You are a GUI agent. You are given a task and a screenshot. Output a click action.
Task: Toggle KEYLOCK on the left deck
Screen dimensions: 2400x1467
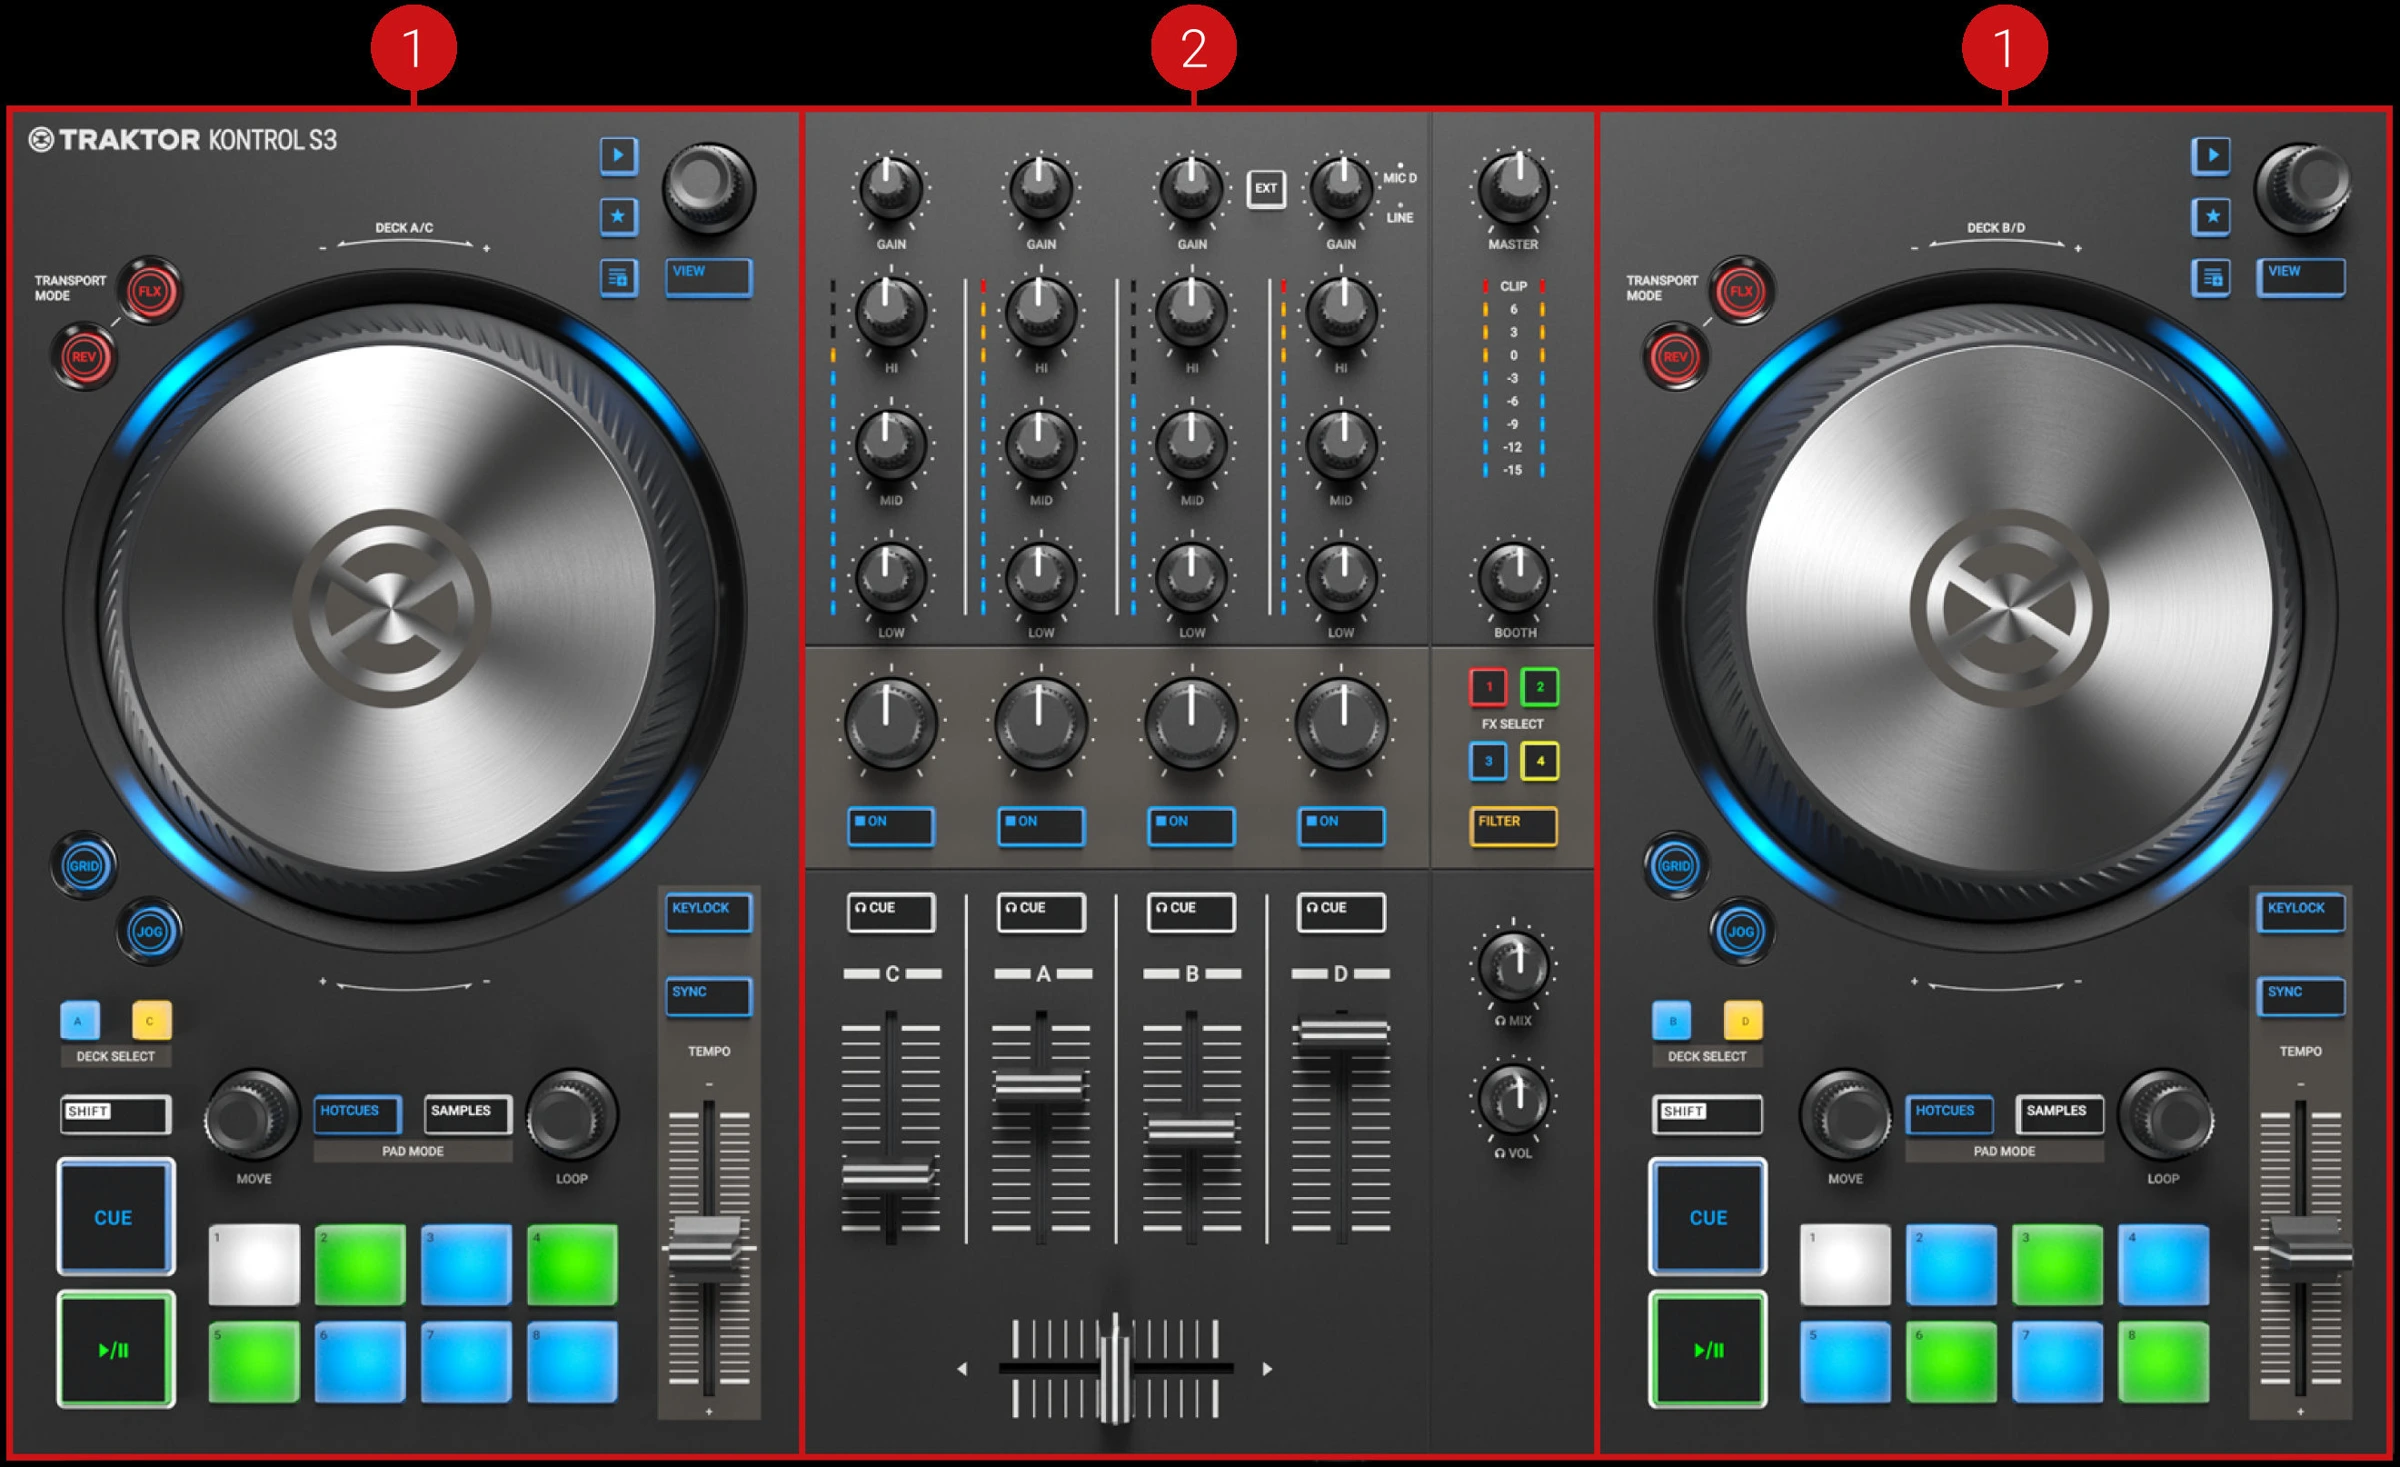pos(708,912)
